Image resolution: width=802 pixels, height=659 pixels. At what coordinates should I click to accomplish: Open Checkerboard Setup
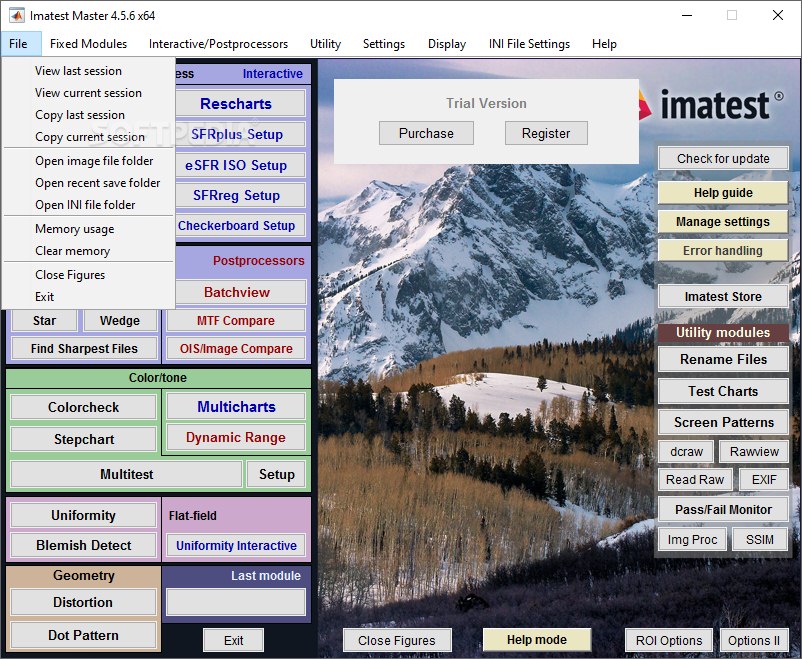tap(240, 225)
